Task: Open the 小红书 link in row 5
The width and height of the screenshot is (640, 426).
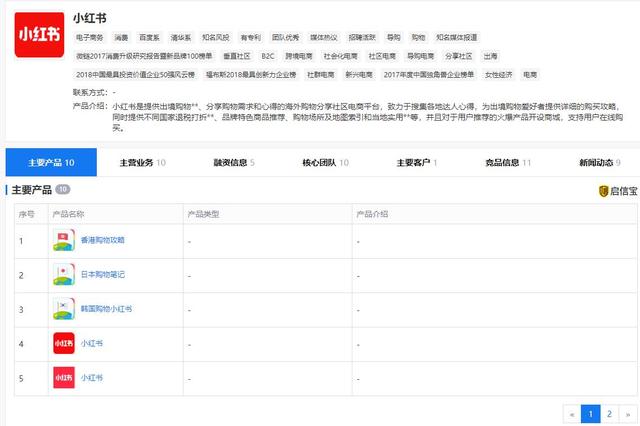Action: (x=91, y=377)
